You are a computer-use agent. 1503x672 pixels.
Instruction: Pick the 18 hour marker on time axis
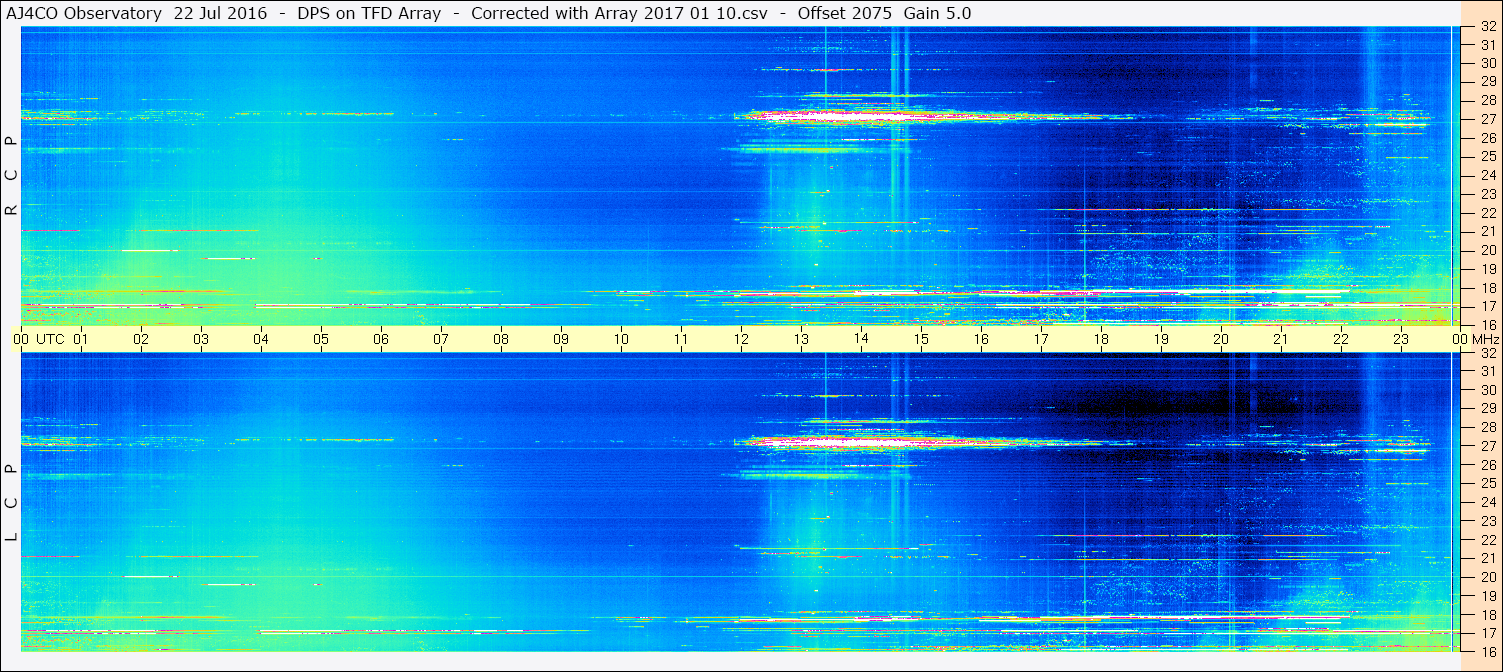point(1101,339)
